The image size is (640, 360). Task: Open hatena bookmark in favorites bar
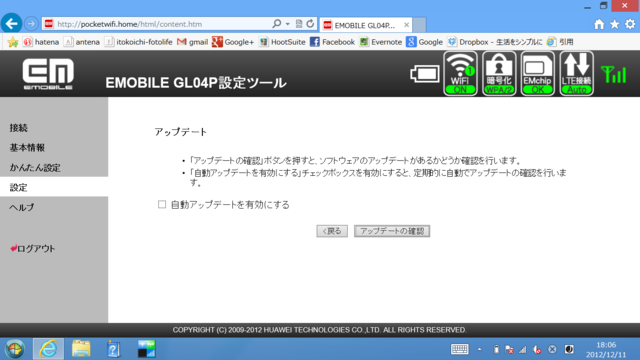pos(41,42)
